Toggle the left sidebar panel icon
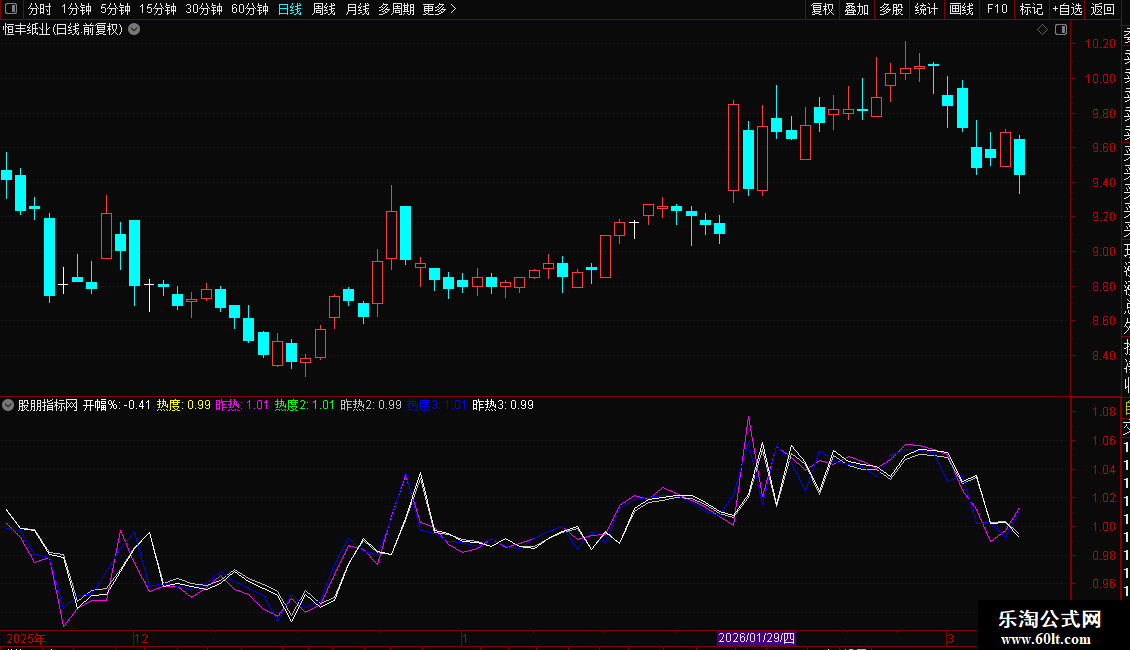1130x650 pixels. coord(11,9)
